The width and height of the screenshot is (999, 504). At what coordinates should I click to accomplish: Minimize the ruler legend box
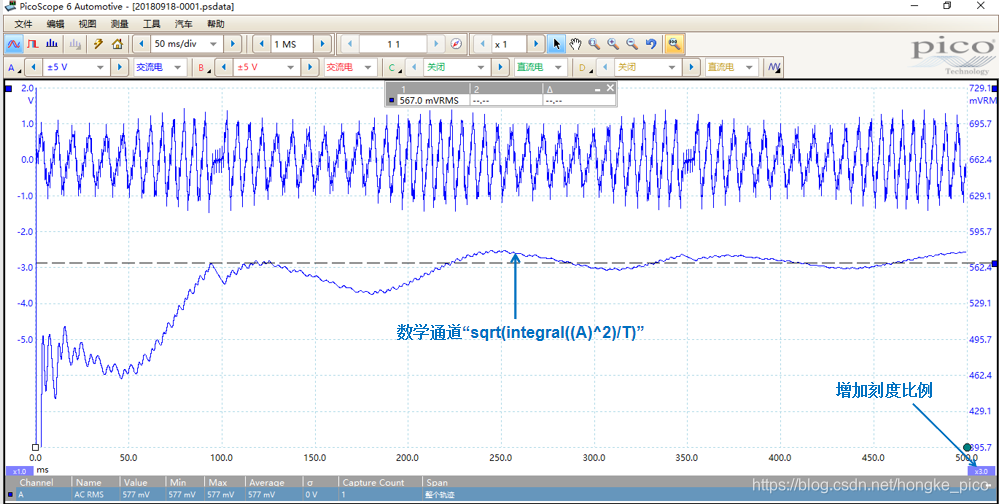[598, 89]
